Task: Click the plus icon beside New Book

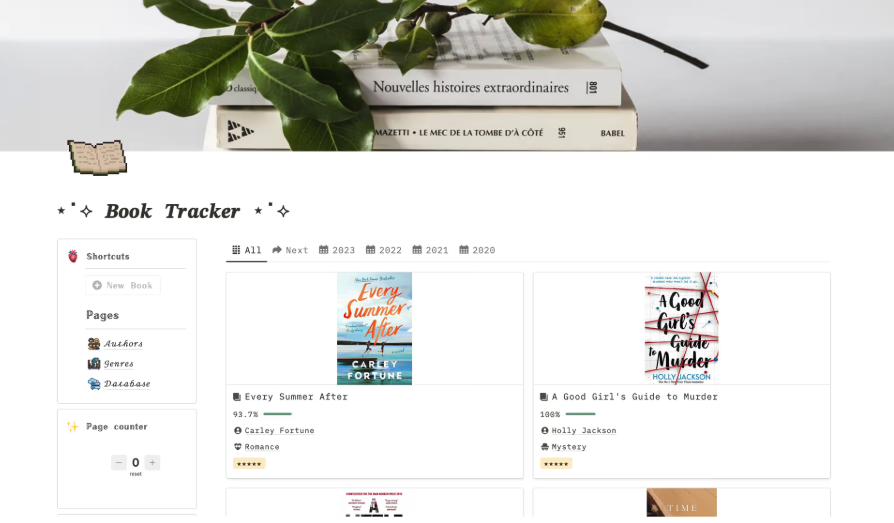Action: pos(97,285)
